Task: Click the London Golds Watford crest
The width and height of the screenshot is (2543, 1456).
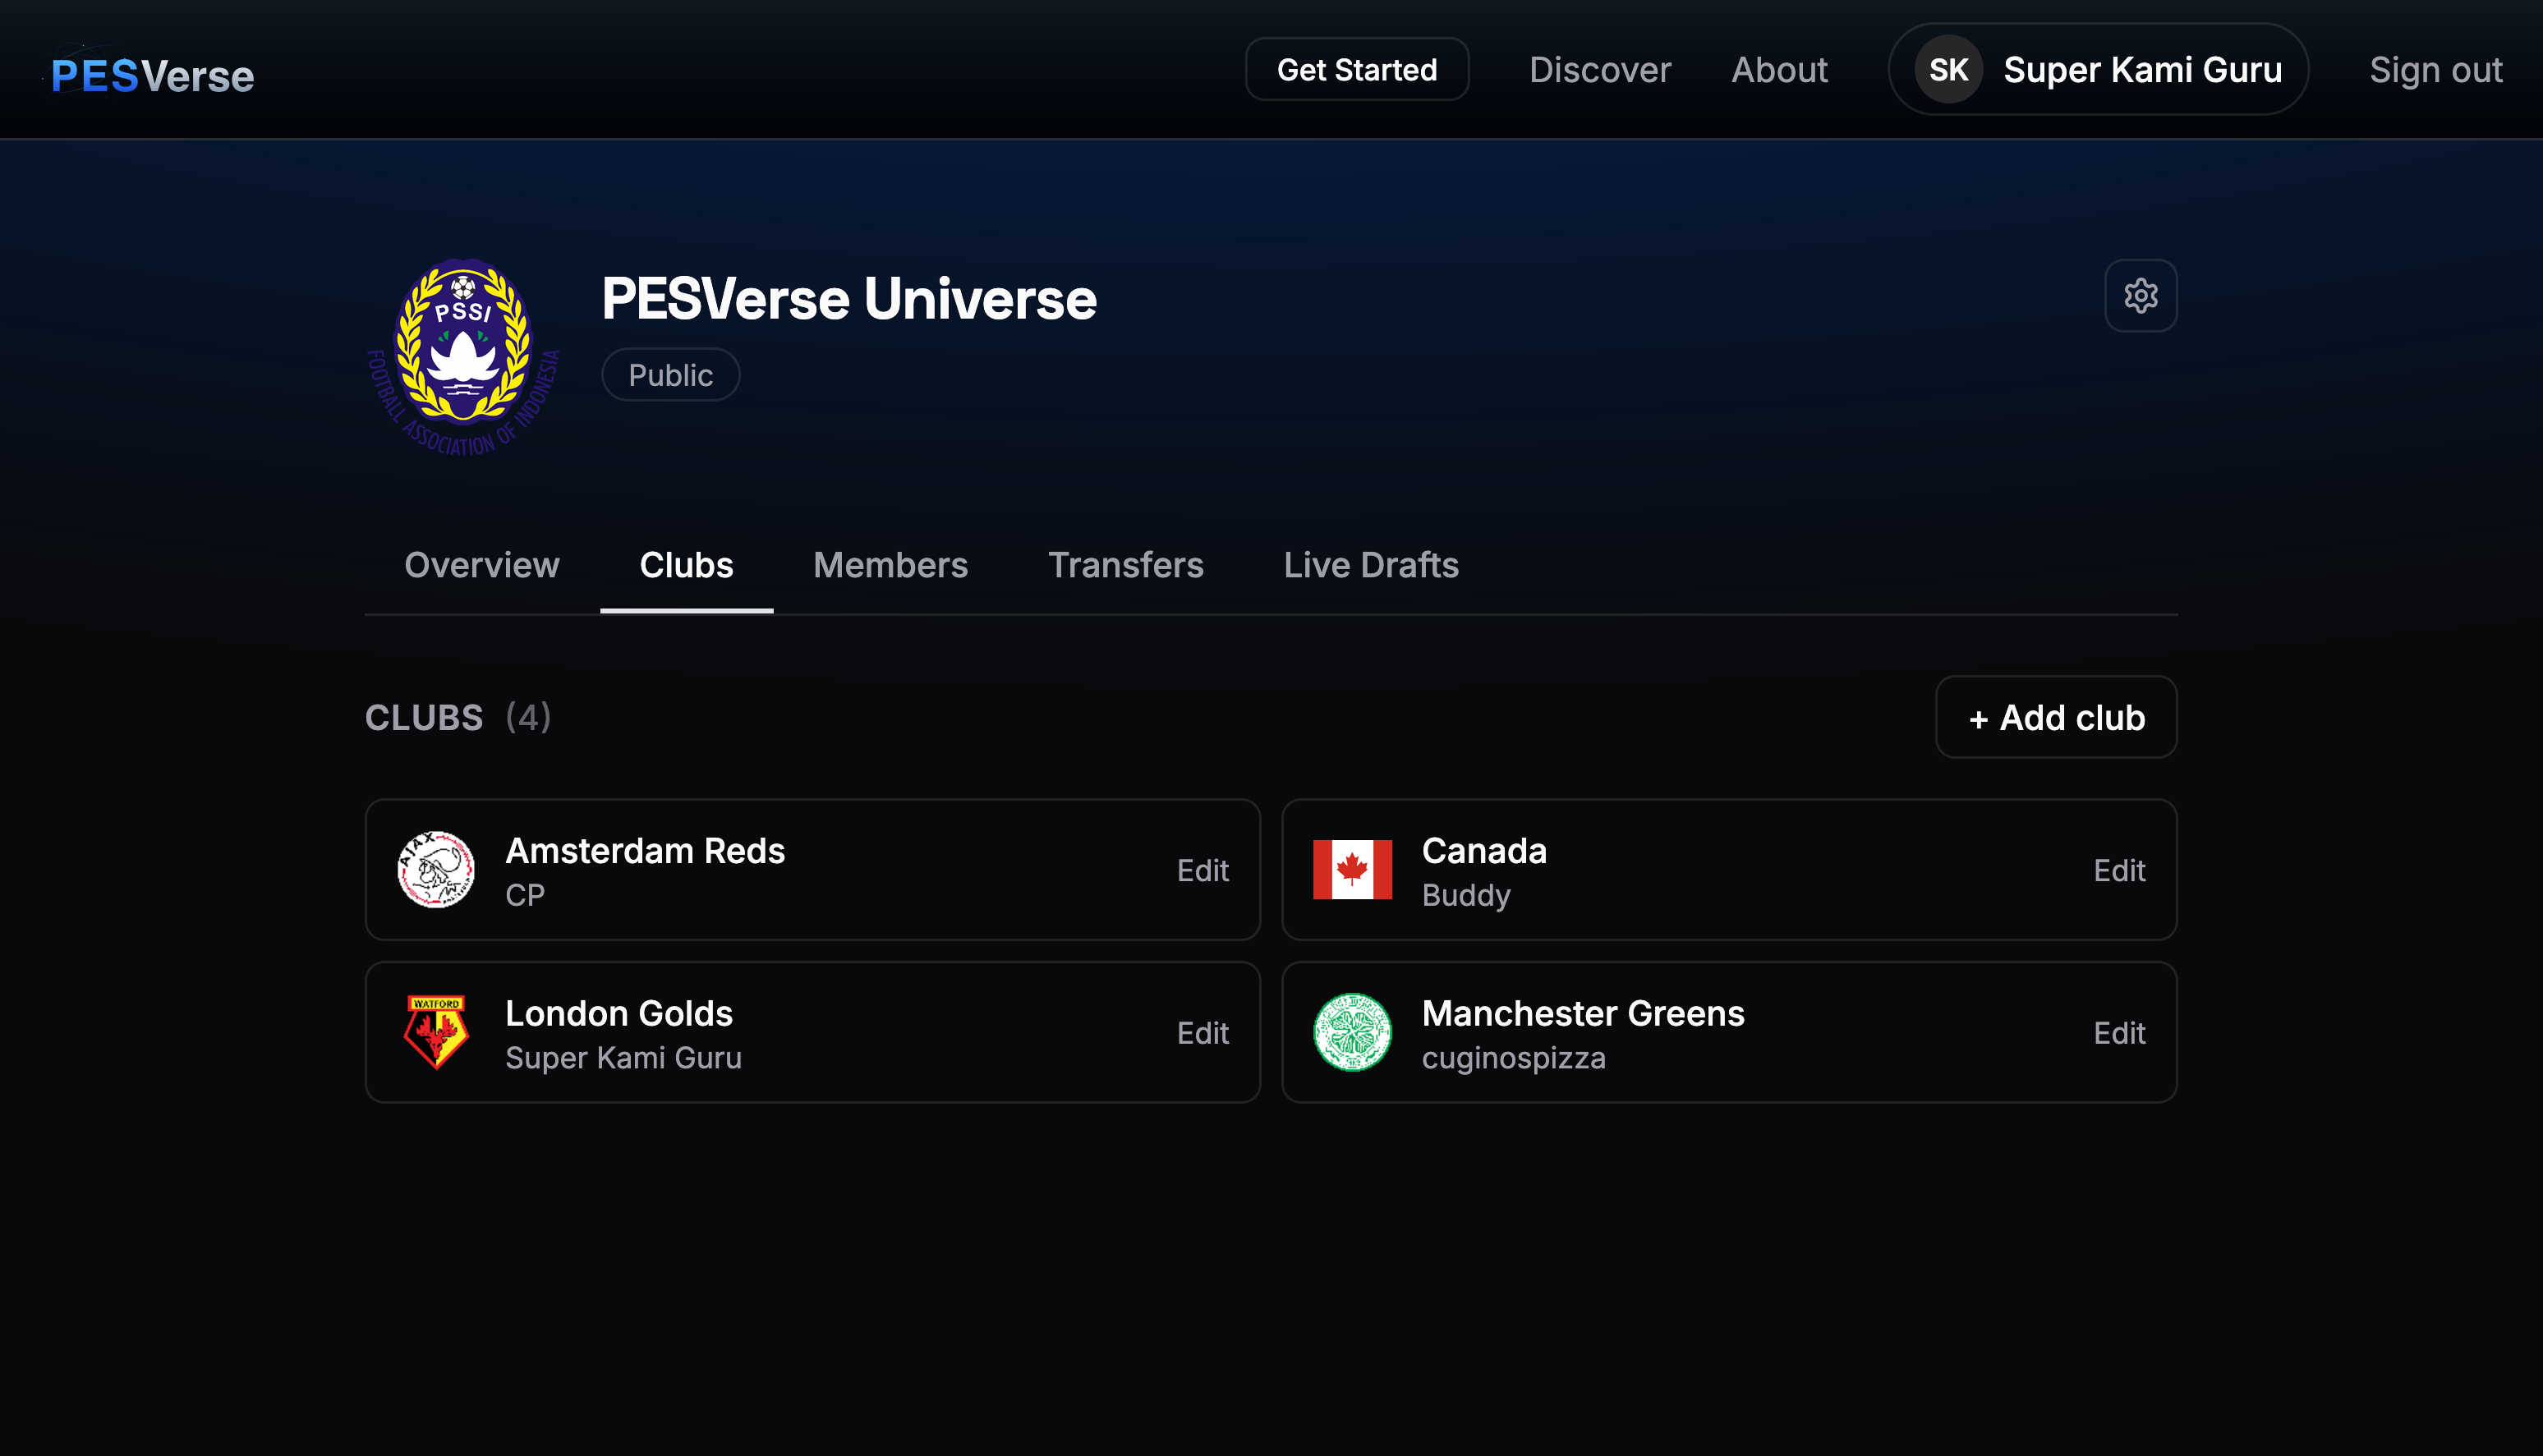Action: [436, 1032]
